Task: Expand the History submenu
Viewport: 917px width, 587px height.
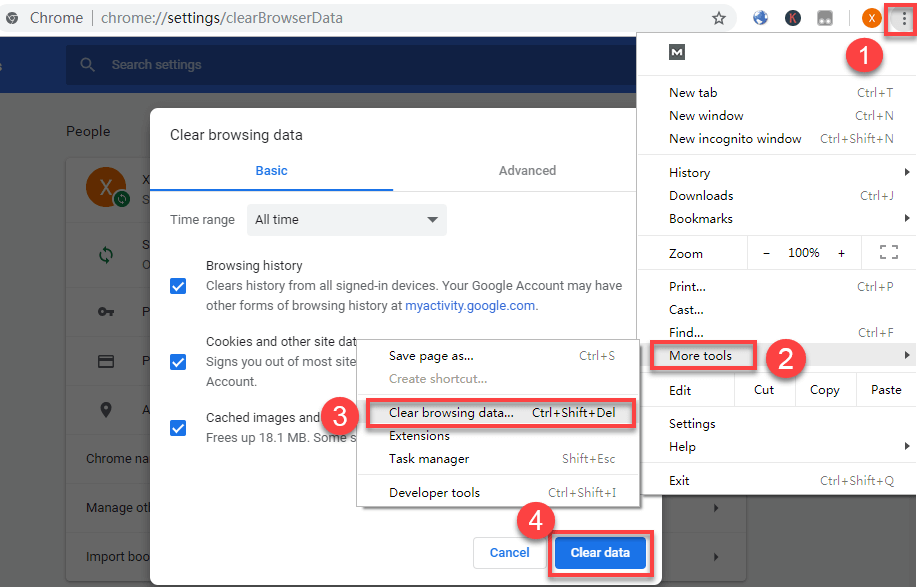Action: tap(689, 172)
